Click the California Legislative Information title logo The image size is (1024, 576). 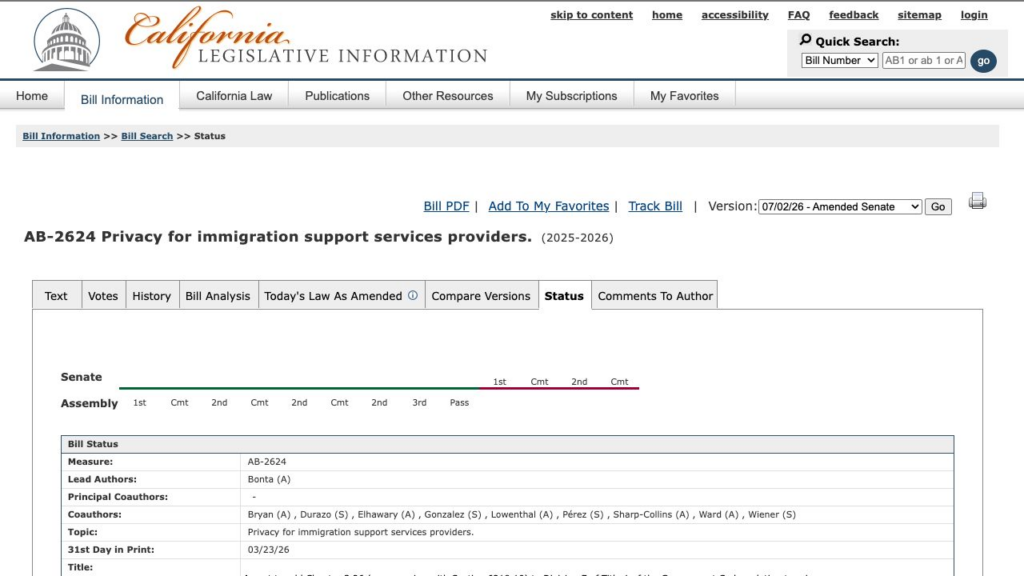coord(306,37)
